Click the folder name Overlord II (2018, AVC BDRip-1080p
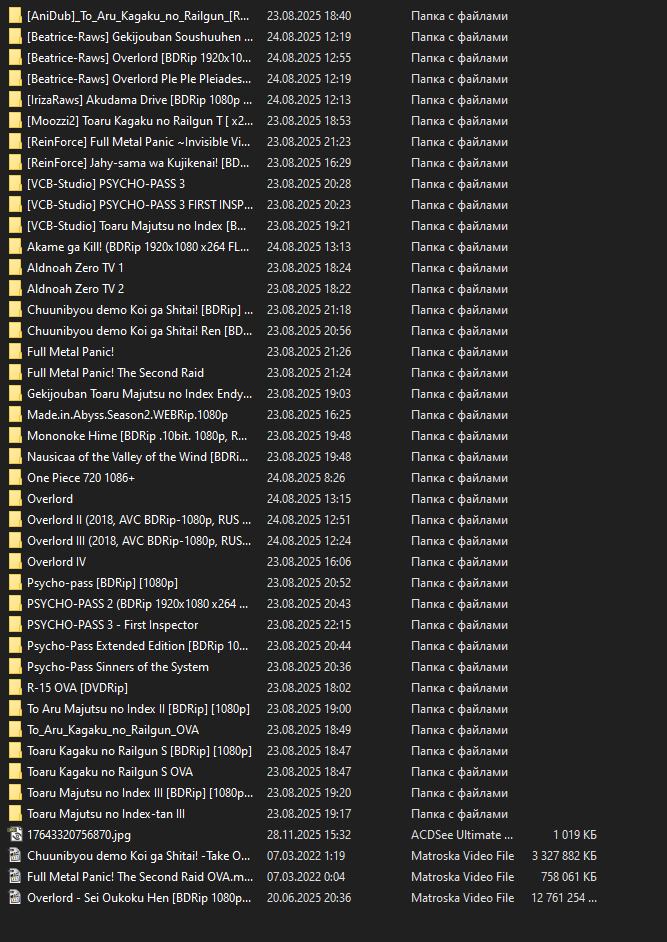This screenshot has height=942, width=667. 139,520
